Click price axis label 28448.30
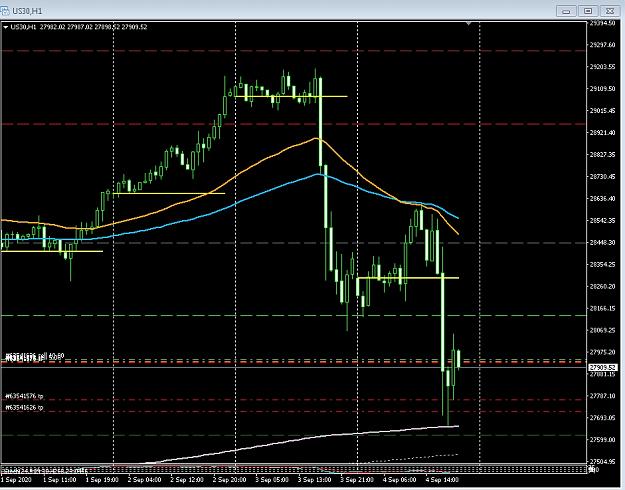 pyautogui.click(x=602, y=242)
